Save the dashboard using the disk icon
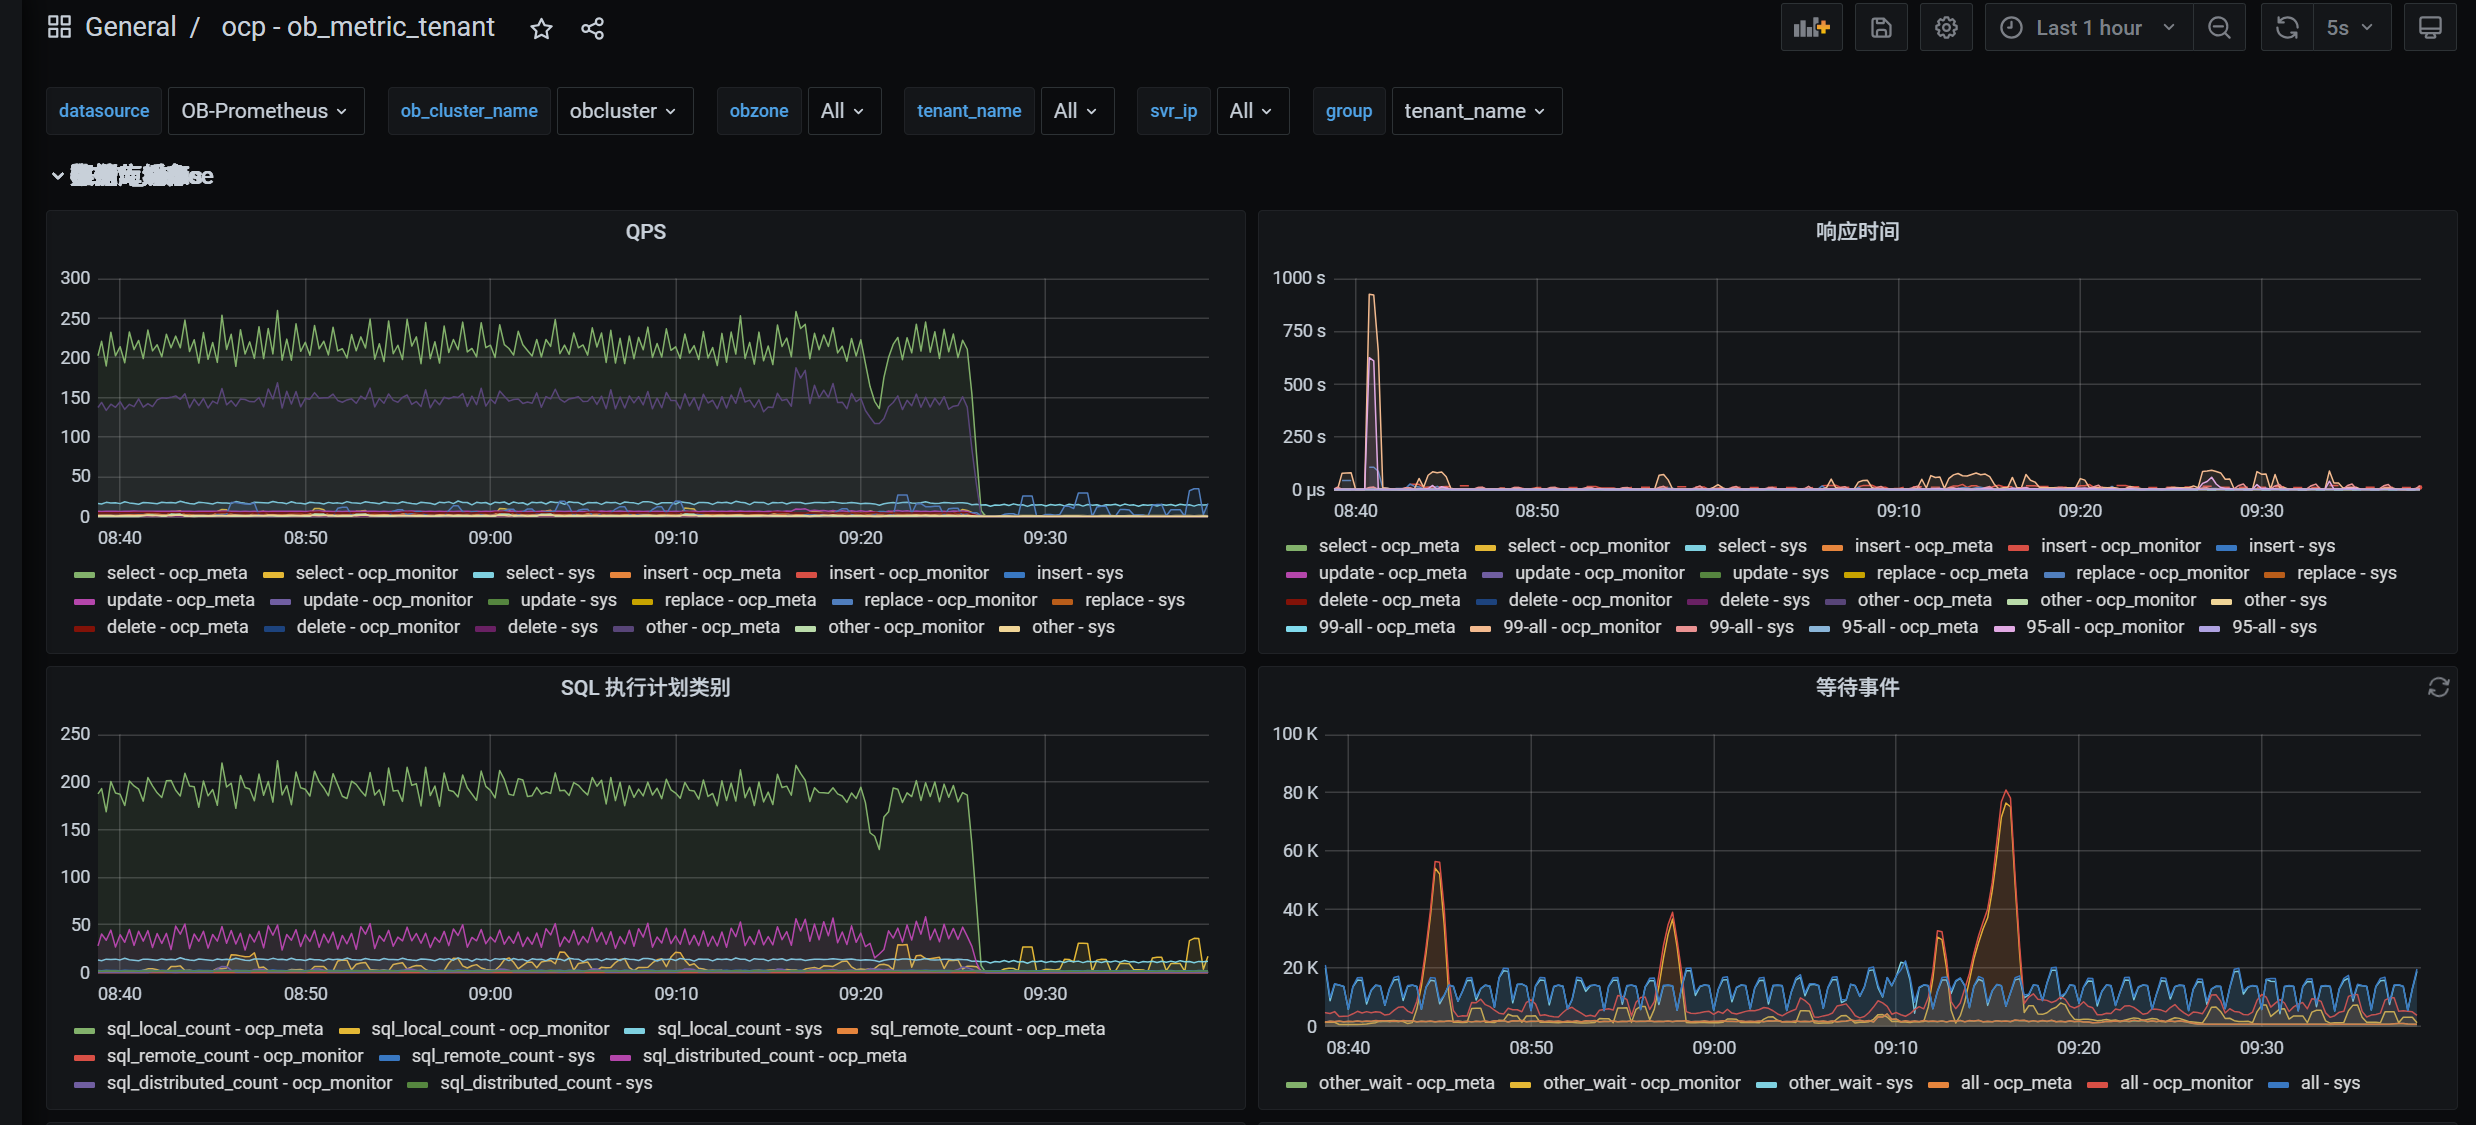 coord(1881,28)
